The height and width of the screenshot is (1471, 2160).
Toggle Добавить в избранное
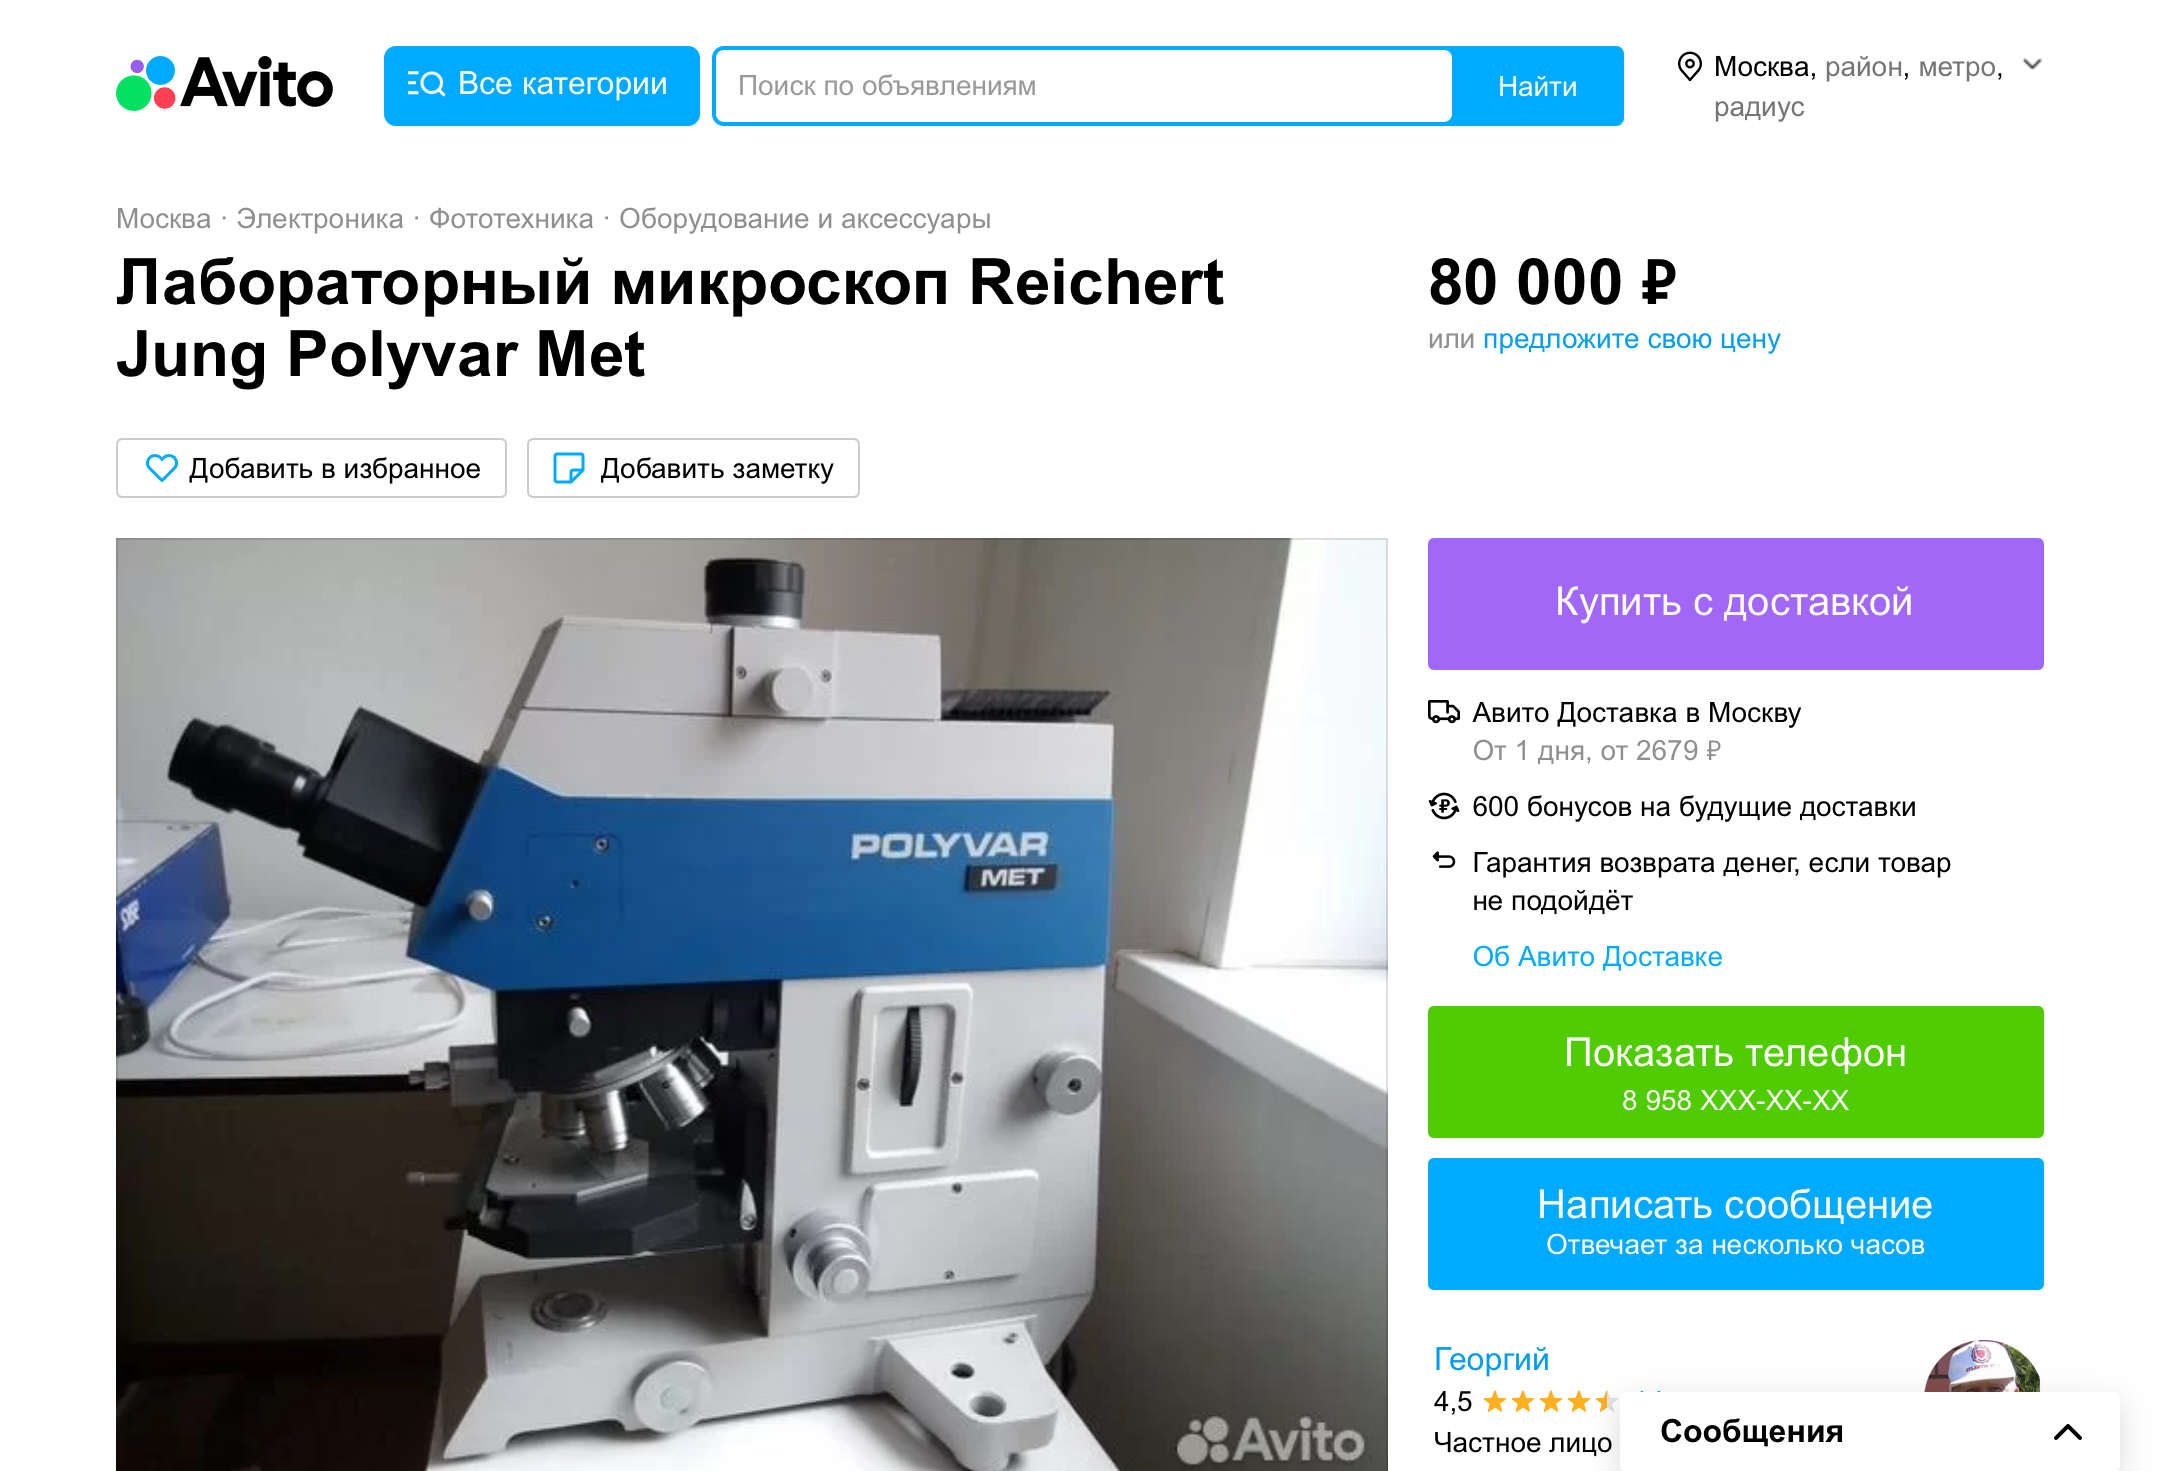311,468
